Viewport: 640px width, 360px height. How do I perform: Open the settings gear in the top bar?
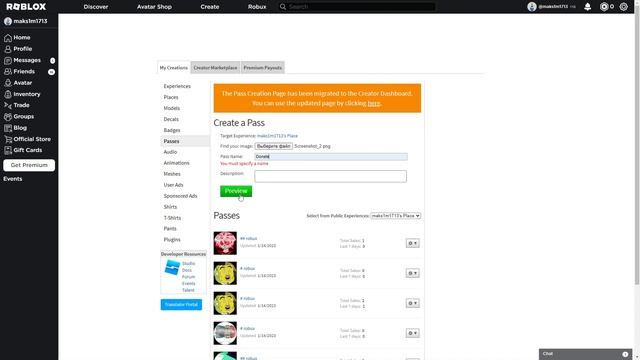623,7
